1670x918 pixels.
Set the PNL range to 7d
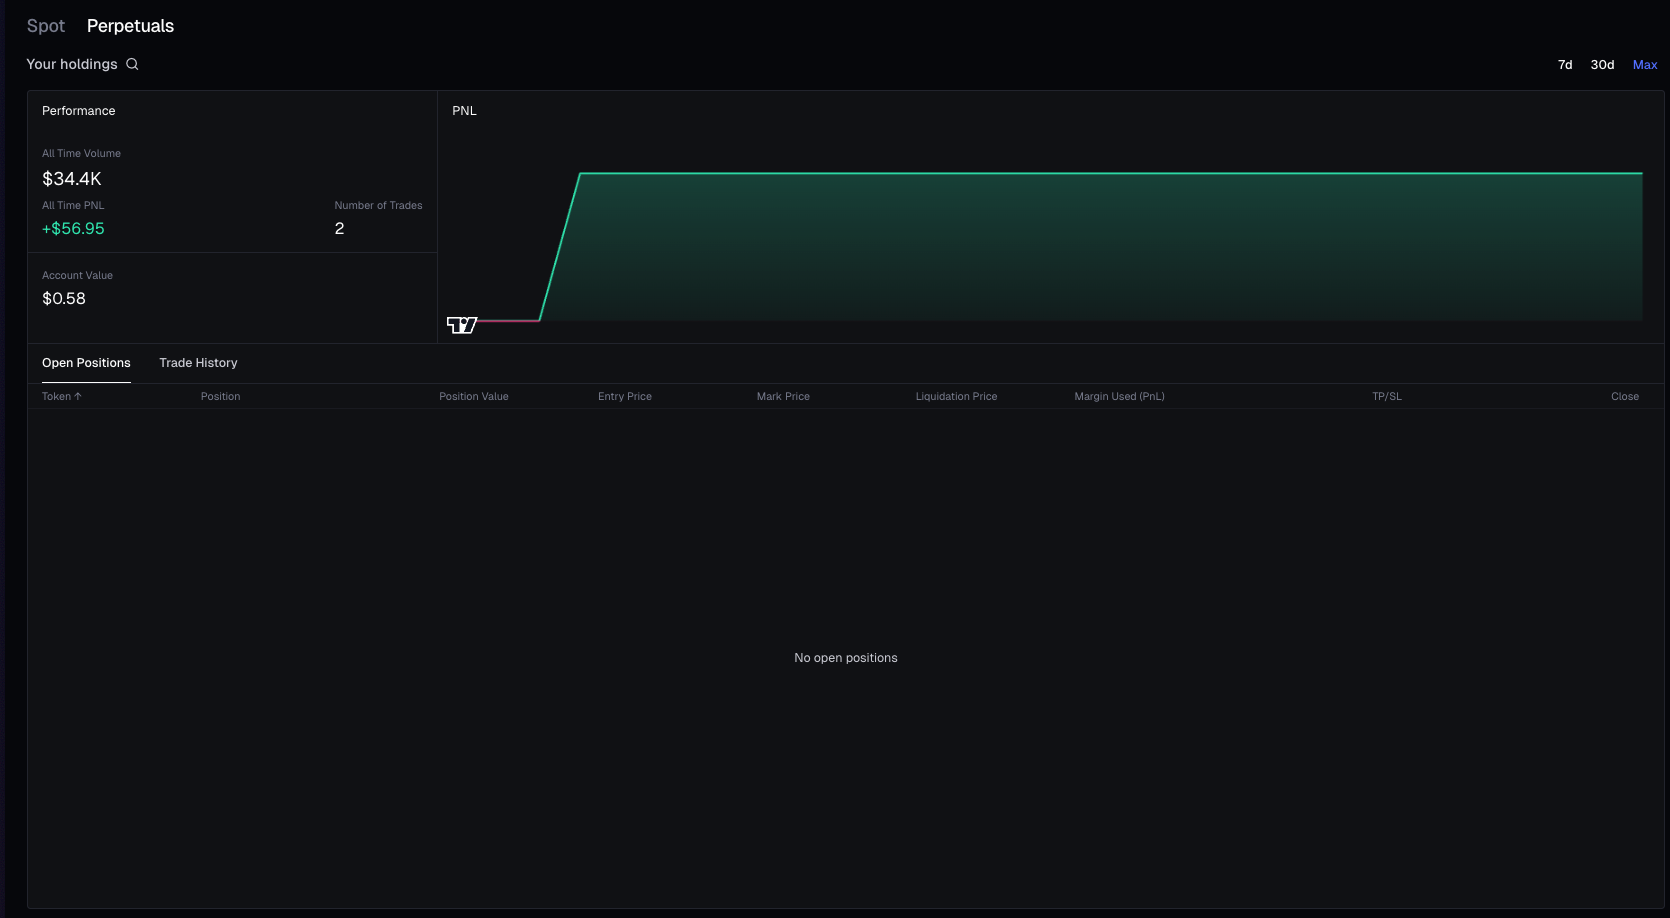click(1565, 65)
